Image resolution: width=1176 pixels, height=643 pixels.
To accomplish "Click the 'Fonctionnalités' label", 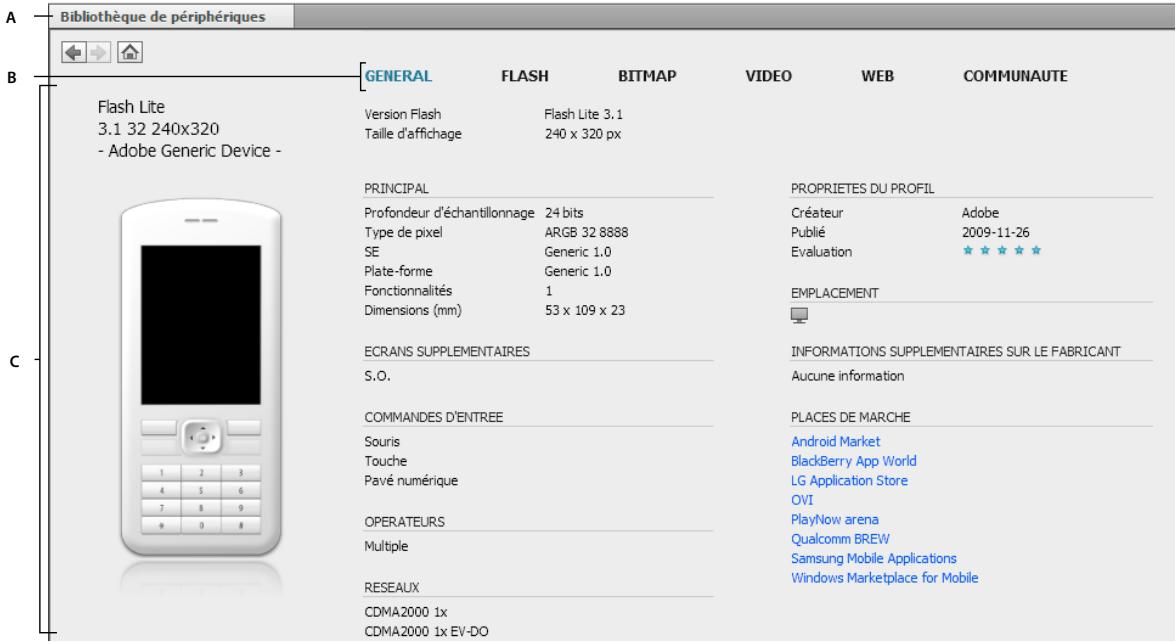I will click(408, 291).
